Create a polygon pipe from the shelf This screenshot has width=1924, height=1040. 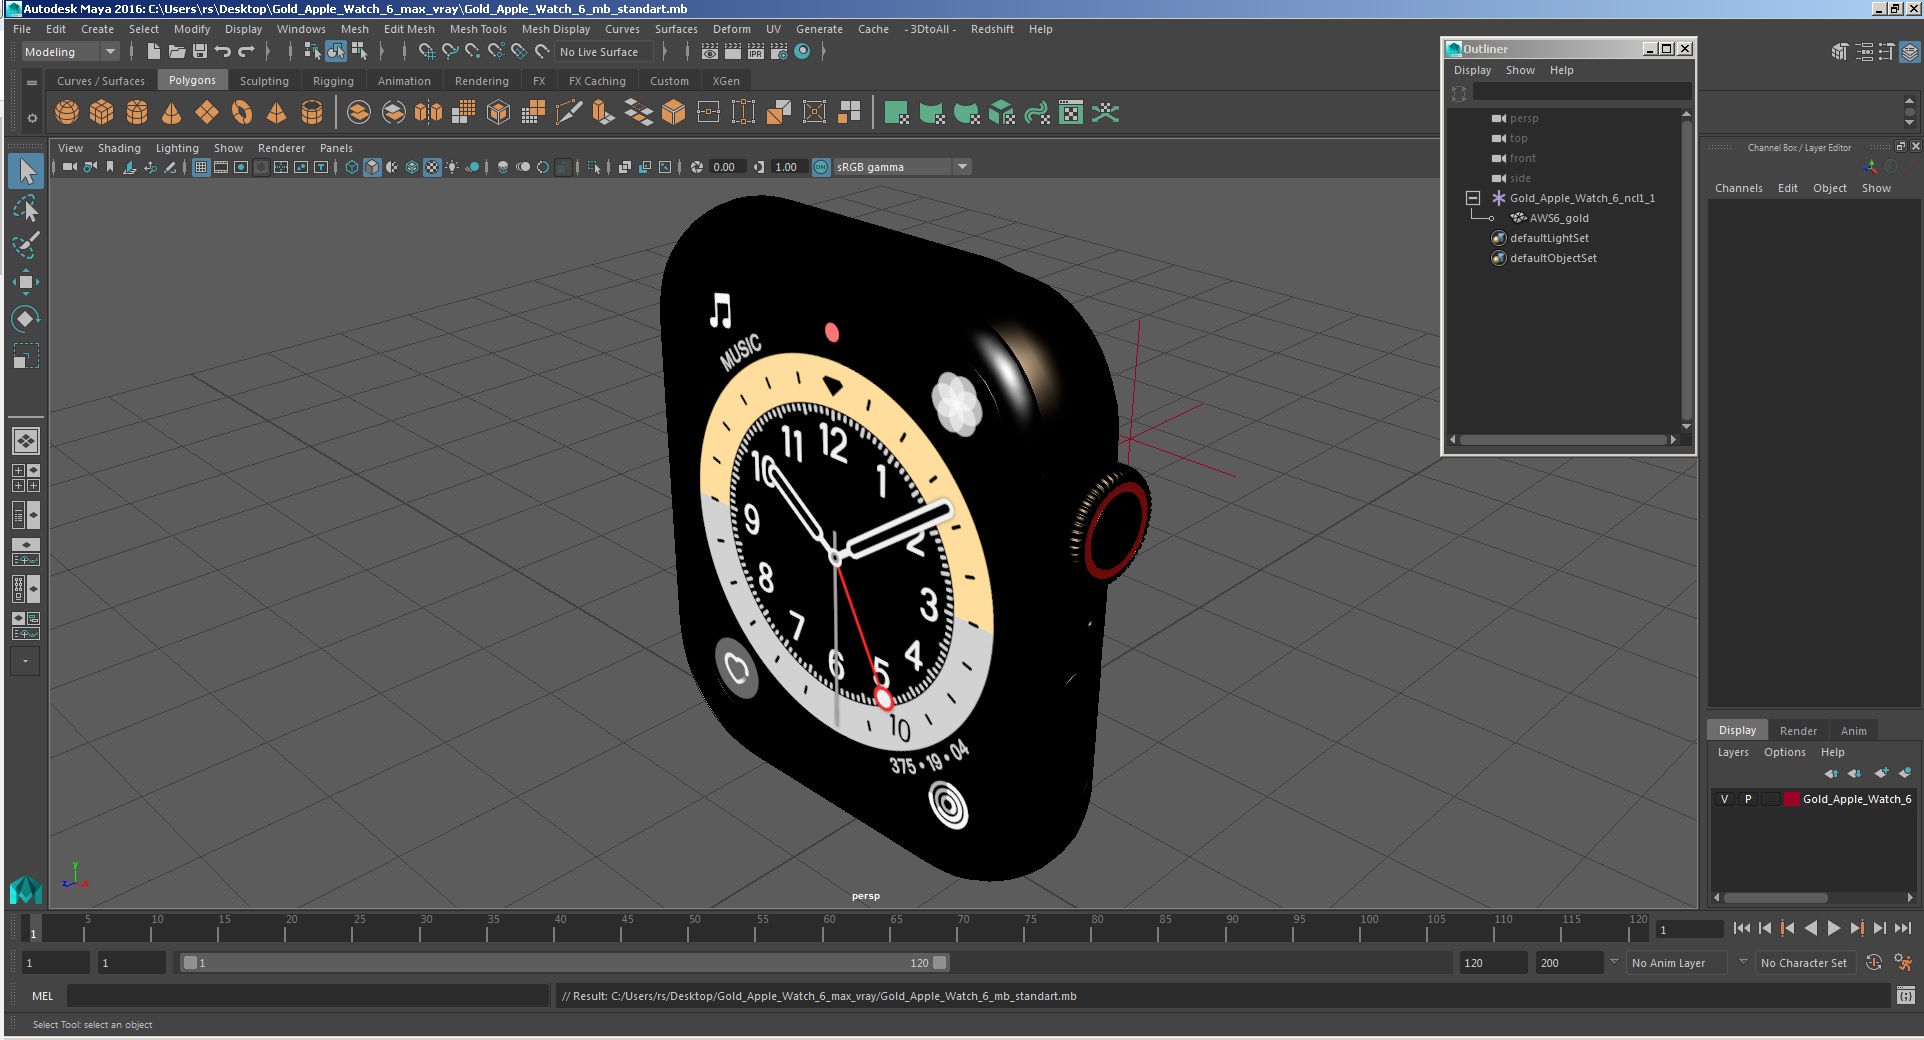click(312, 113)
